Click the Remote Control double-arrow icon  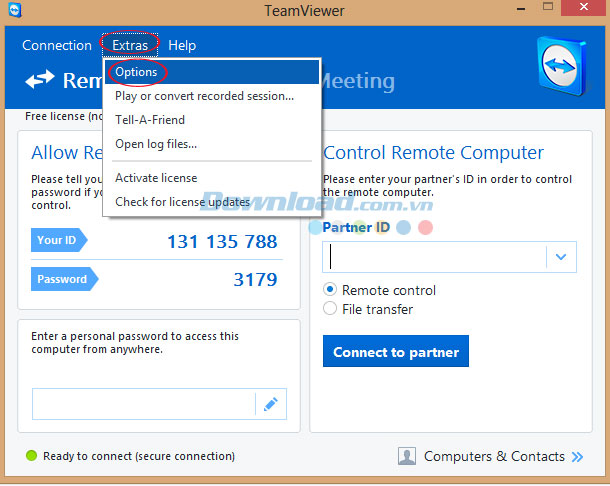click(x=41, y=80)
